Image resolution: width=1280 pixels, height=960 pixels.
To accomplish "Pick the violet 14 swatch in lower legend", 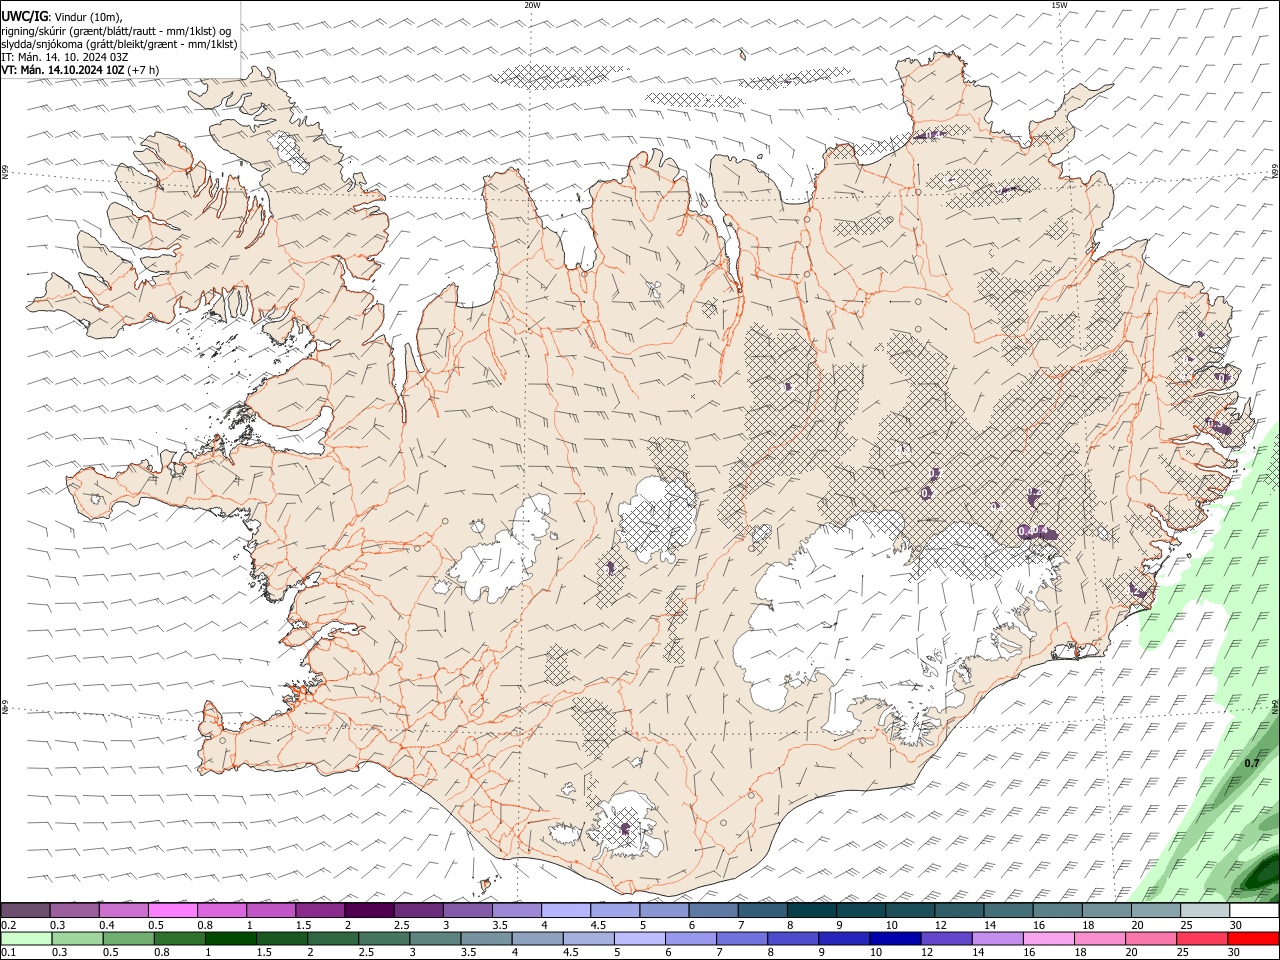I will click(996, 938).
